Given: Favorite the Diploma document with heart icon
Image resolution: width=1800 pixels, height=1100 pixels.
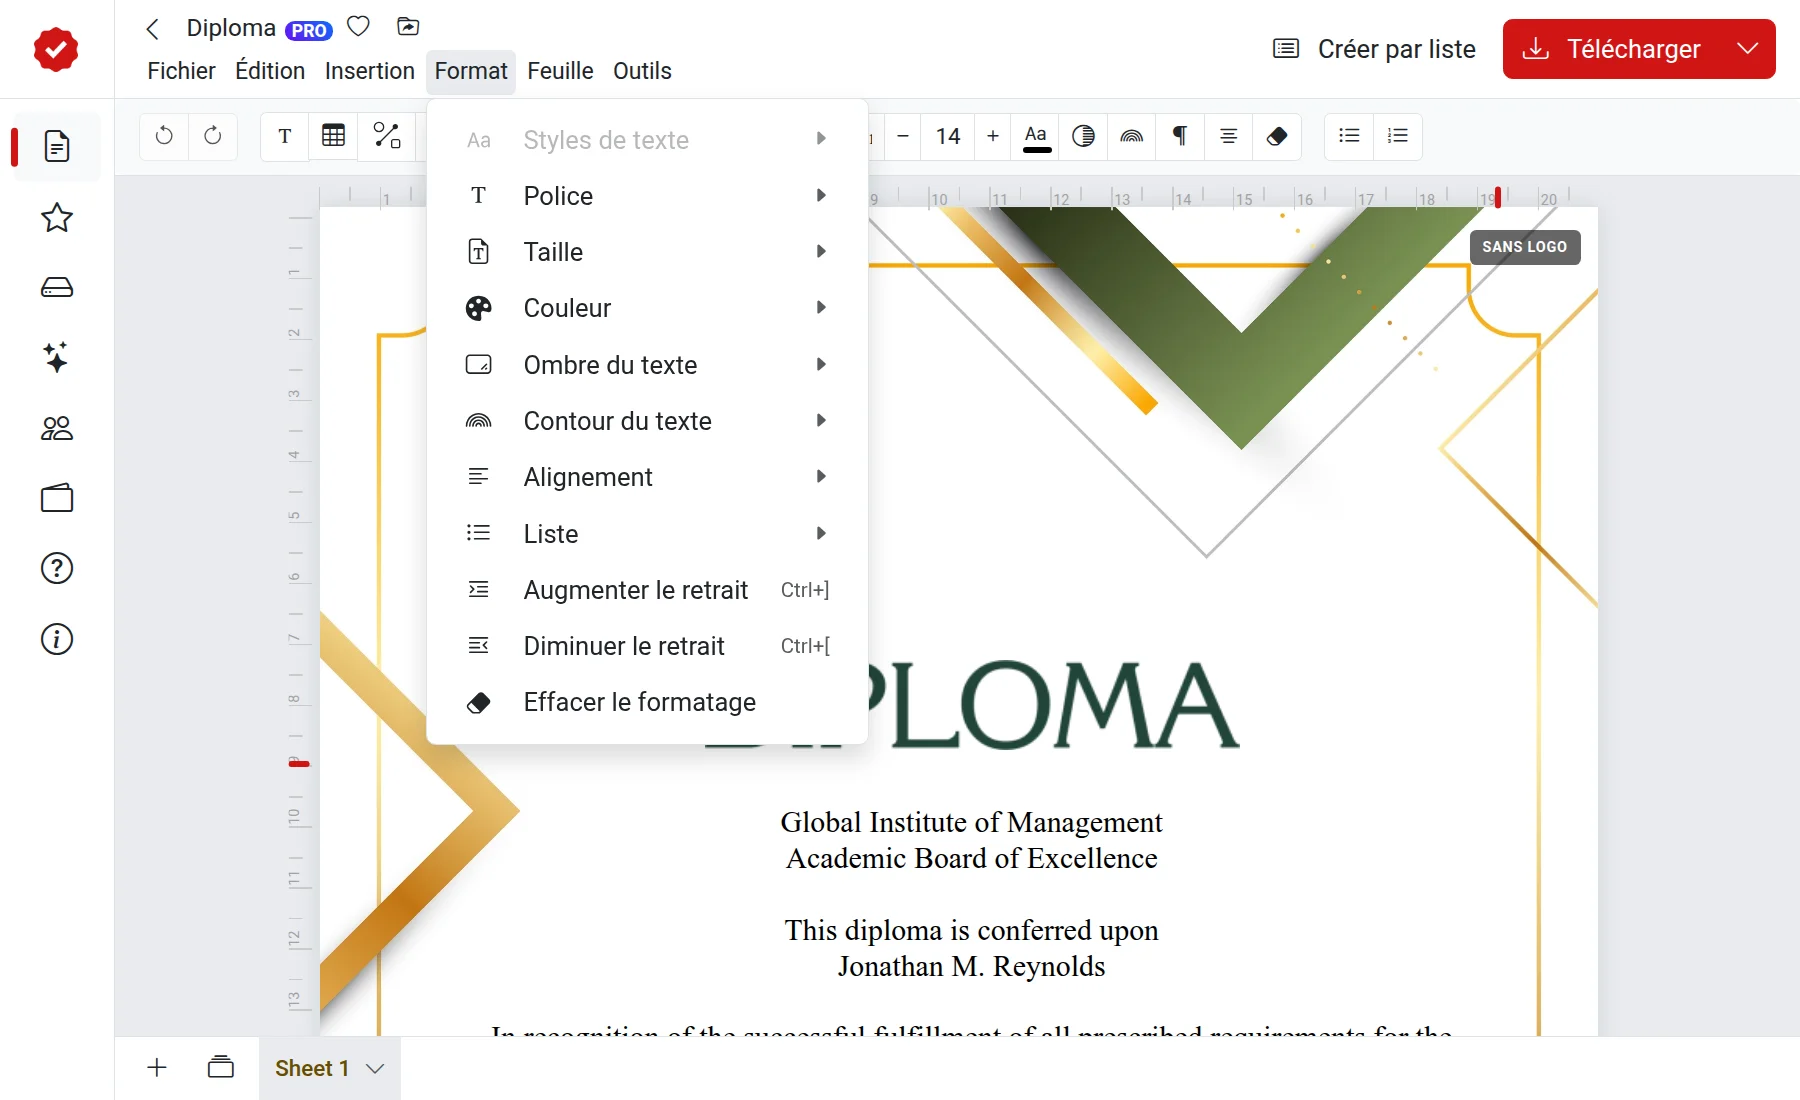Looking at the screenshot, I should pyautogui.click(x=358, y=27).
